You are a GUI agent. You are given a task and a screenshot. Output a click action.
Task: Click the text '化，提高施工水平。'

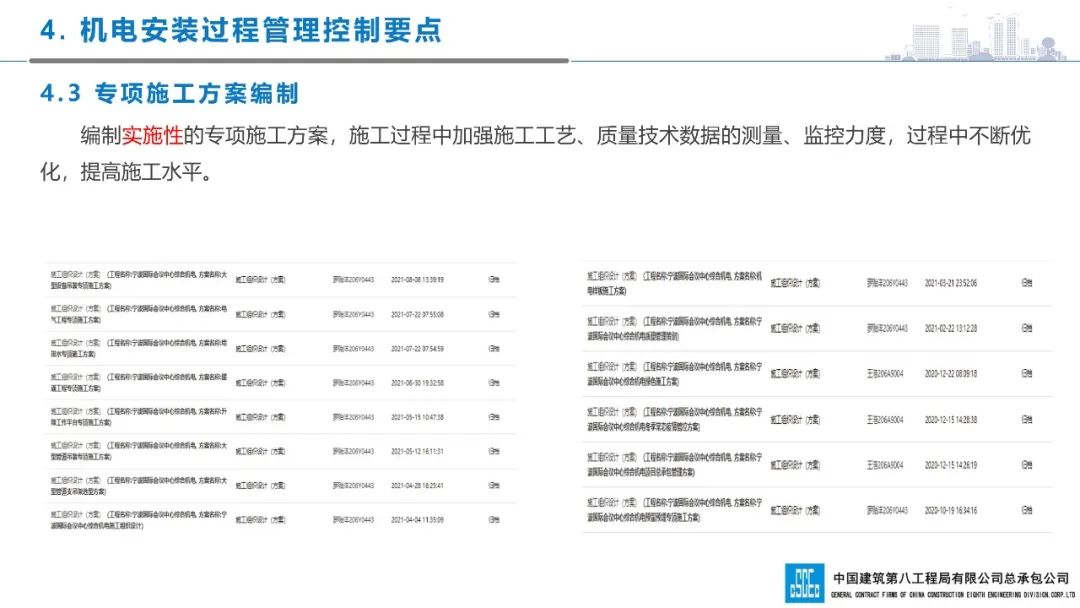127,171
